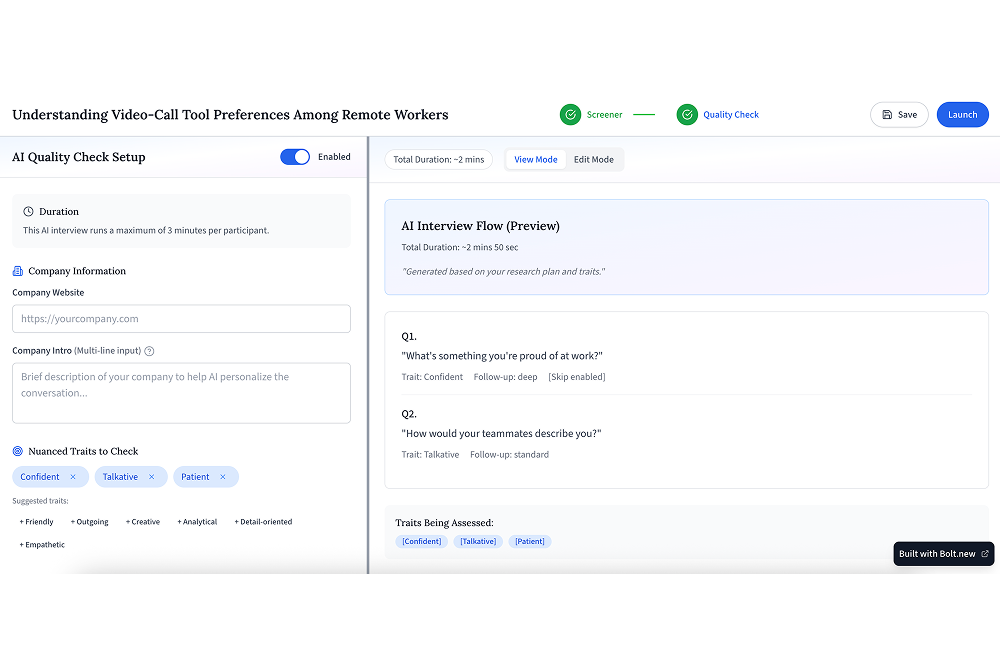The width and height of the screenshot is (1000, 666).
Task: Click the Total Duration ~2 mins pill
Action: [439, 159]
